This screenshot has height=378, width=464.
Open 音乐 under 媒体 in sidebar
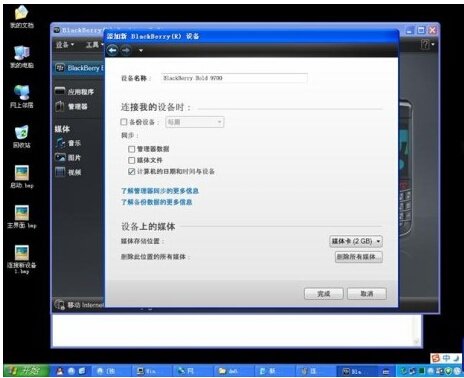click(68, 143)
